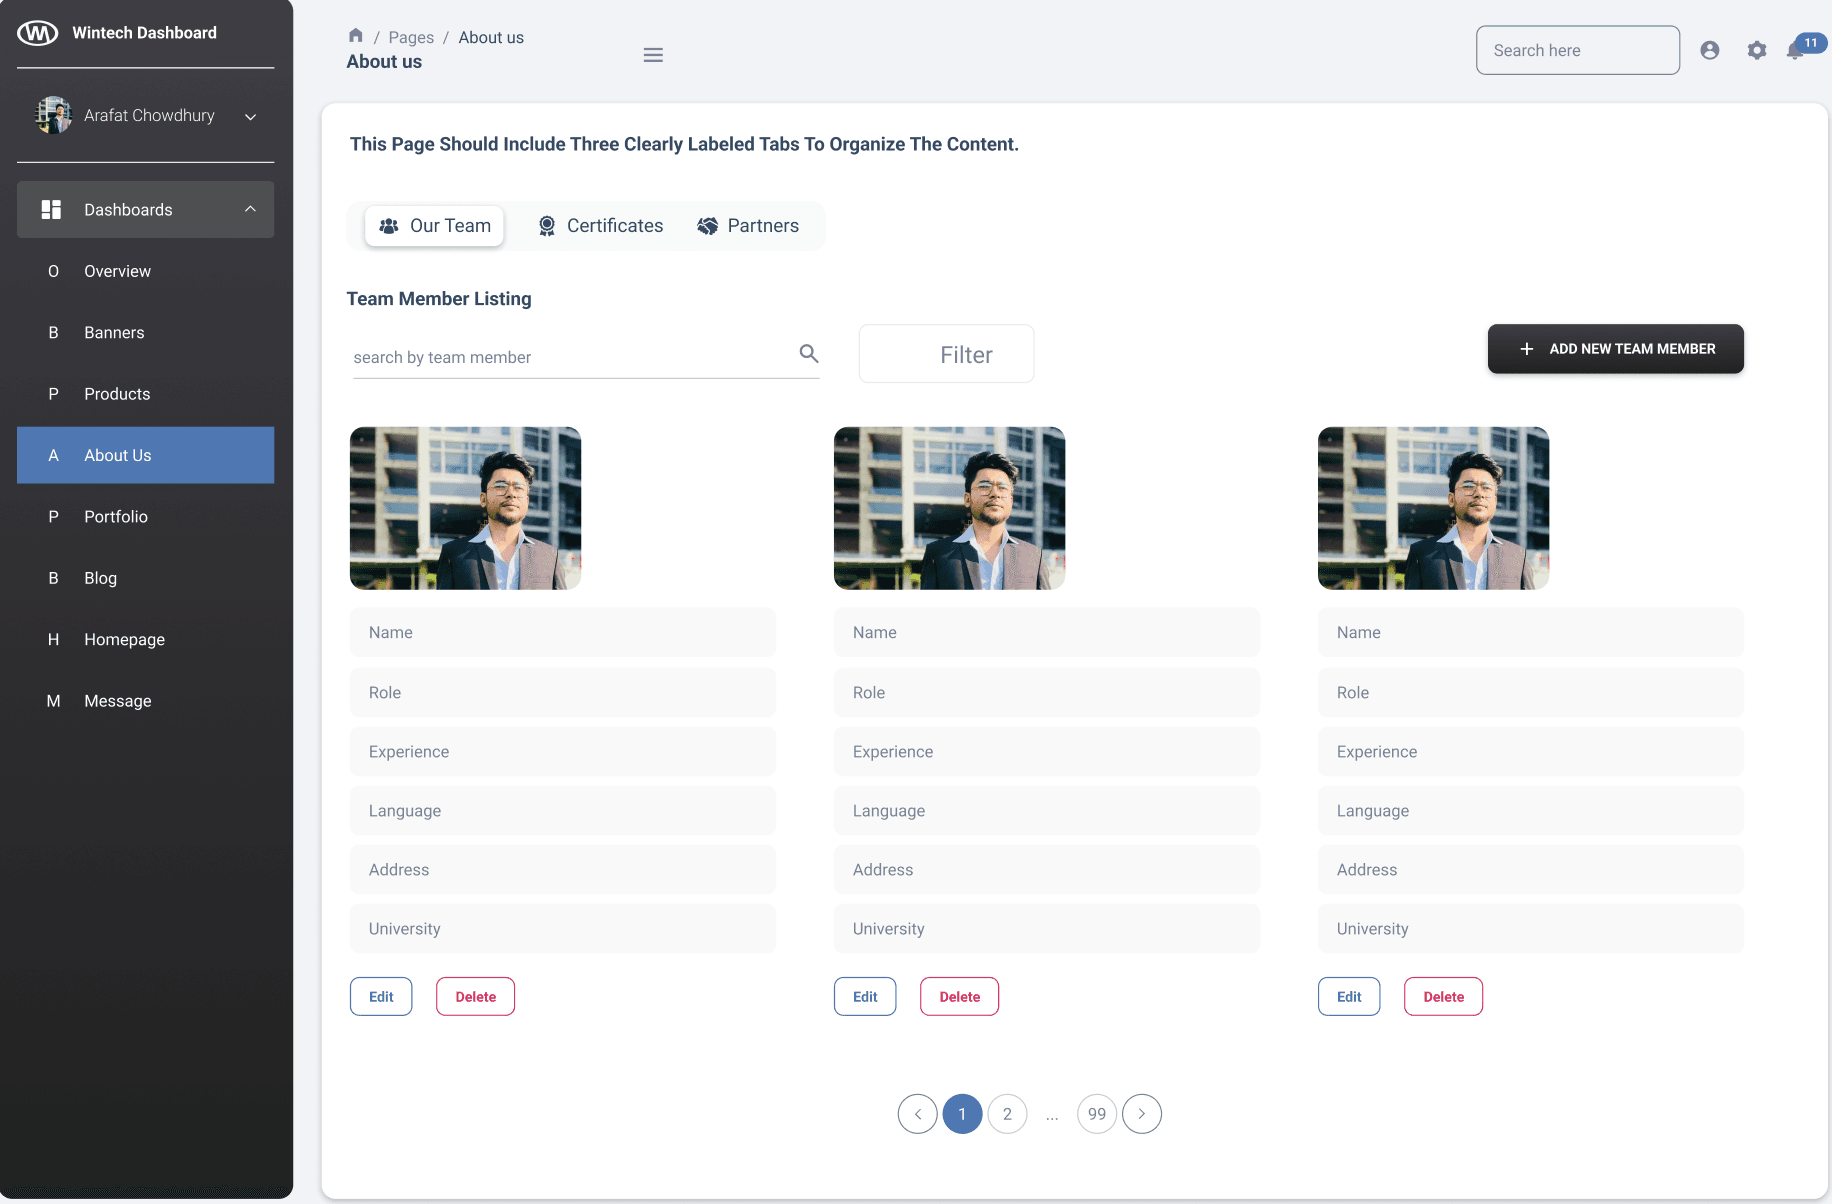
Task: Click the team member search magnifier icon
Action: point(809,354)
